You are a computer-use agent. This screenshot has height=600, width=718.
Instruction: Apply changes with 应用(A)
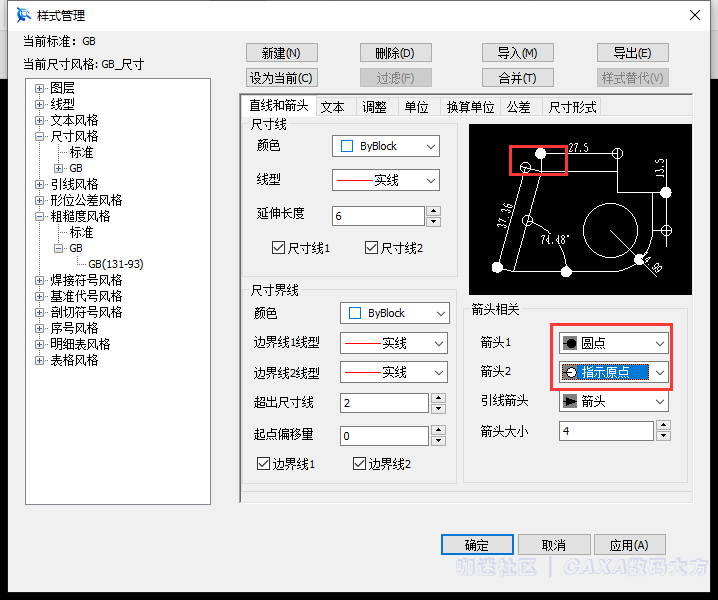pos(630,545)
